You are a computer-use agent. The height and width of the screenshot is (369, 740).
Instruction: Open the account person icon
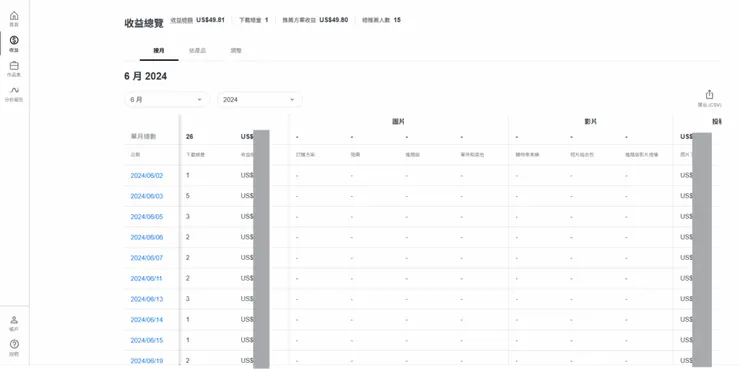14,320
